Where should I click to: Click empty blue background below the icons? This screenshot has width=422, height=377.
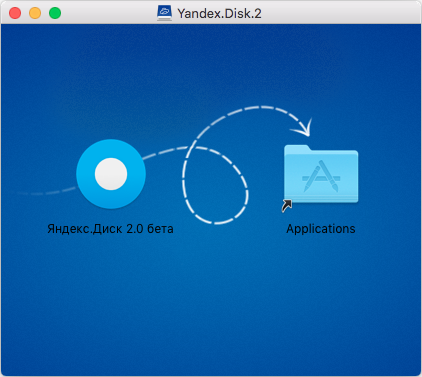click(x=211, y=300)
